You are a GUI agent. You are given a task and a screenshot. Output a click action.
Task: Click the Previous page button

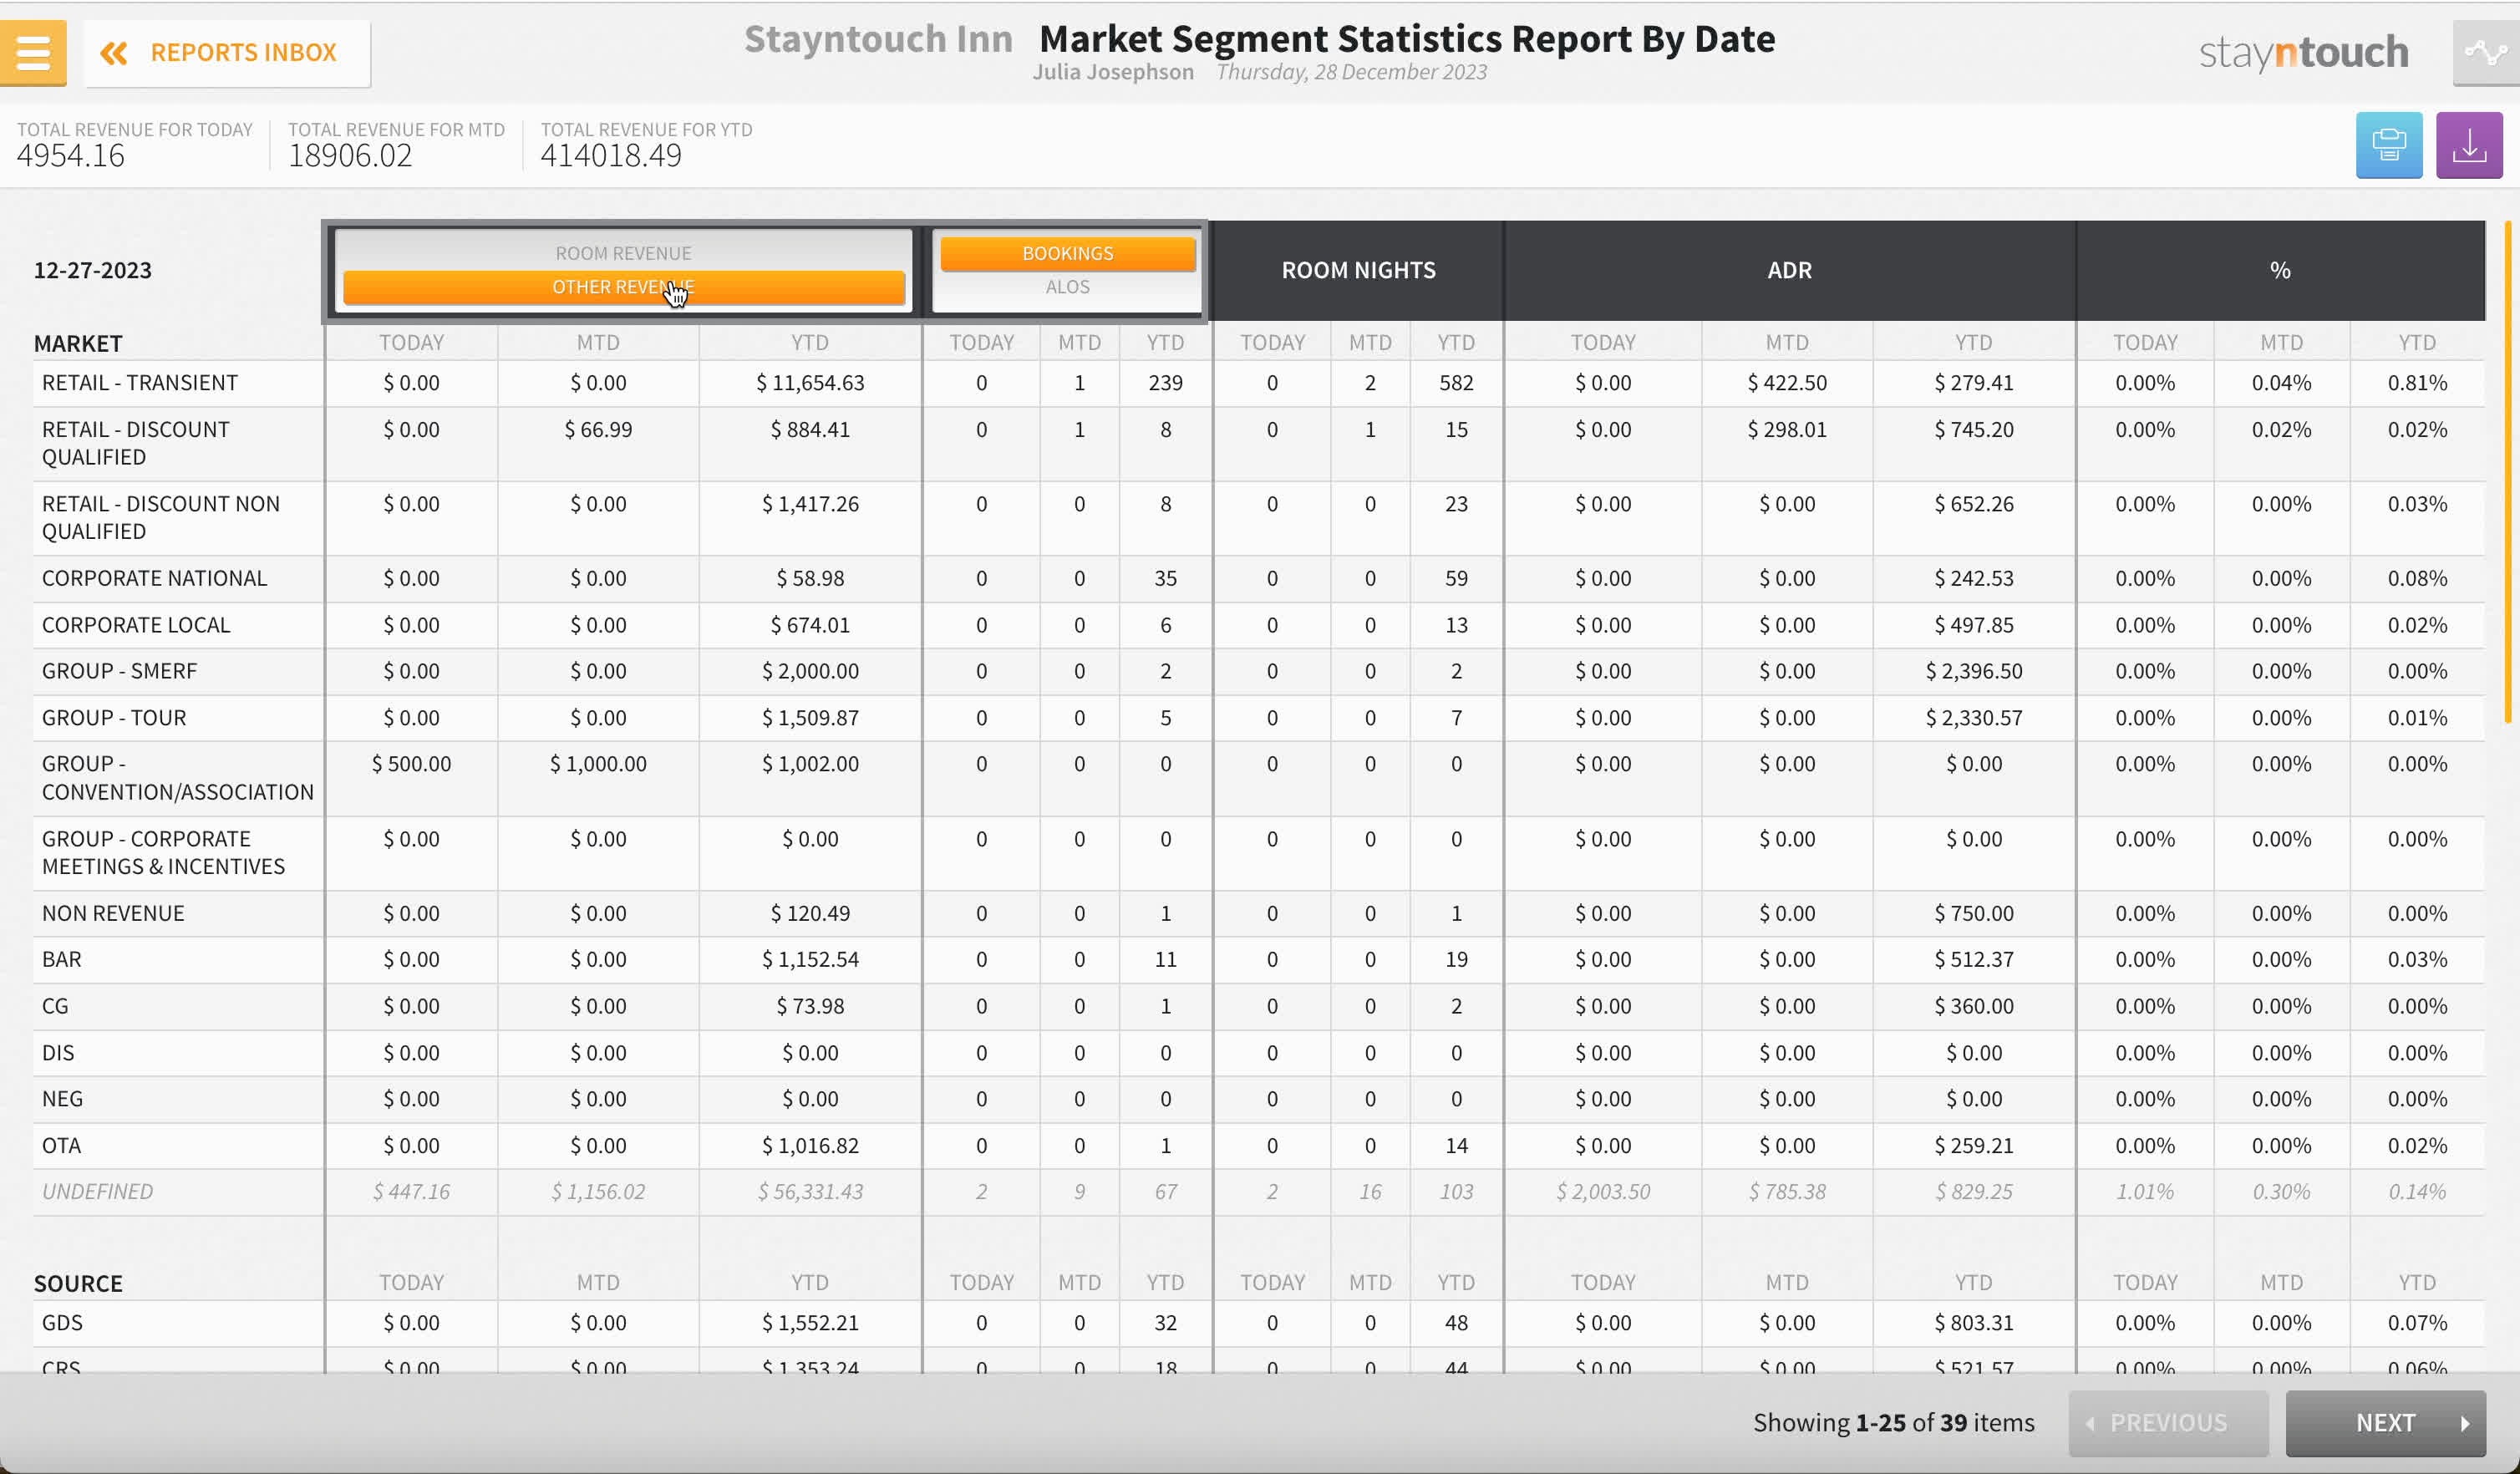click(2168, 1422)
